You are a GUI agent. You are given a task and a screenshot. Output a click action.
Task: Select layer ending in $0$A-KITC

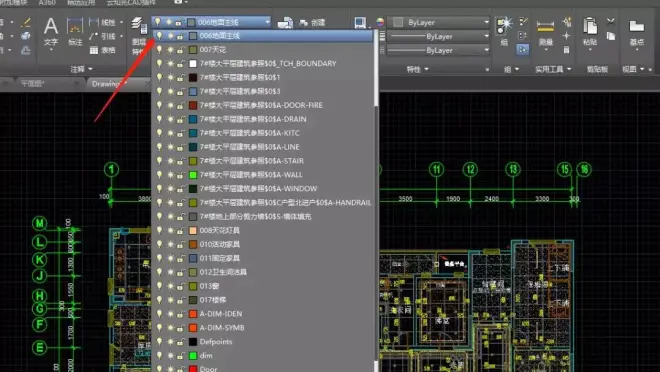(x=263, y=133)
